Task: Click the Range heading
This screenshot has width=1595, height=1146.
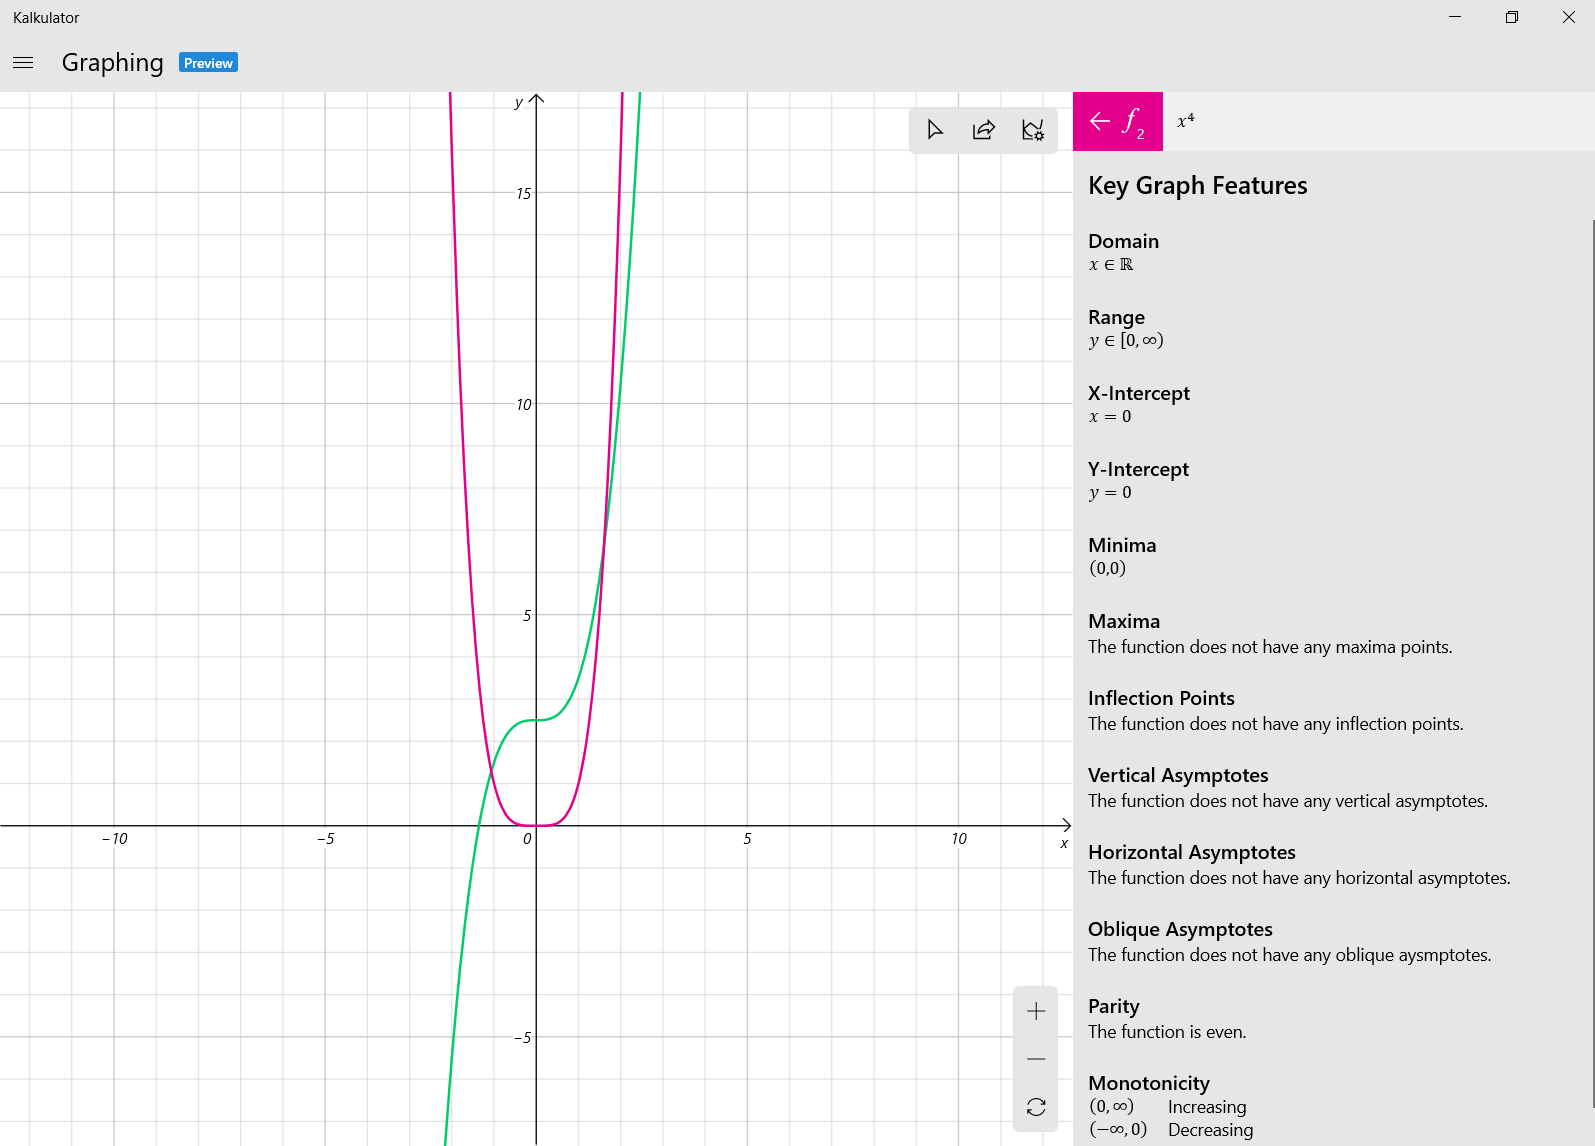Action: click(1116, 317)
